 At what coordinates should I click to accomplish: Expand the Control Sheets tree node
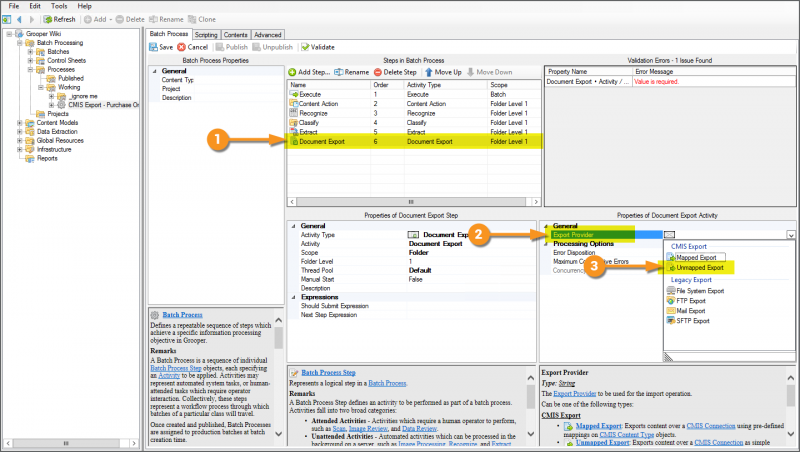click(30, 61)
